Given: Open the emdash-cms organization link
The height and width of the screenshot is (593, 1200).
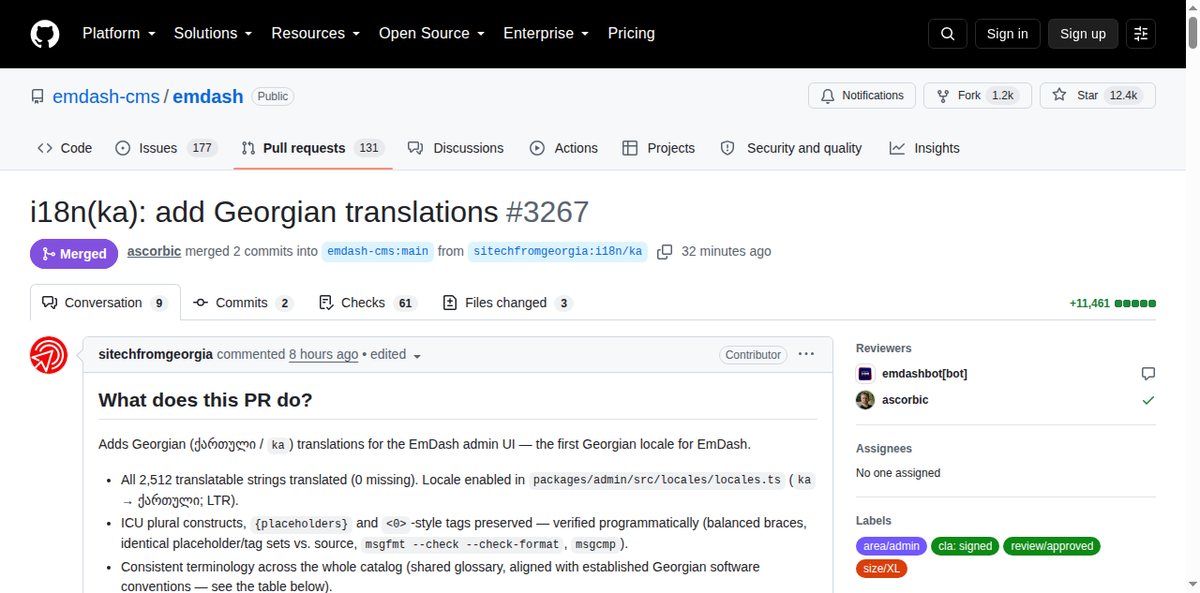Looking at the screenshot, I should [x=108, y=97].
